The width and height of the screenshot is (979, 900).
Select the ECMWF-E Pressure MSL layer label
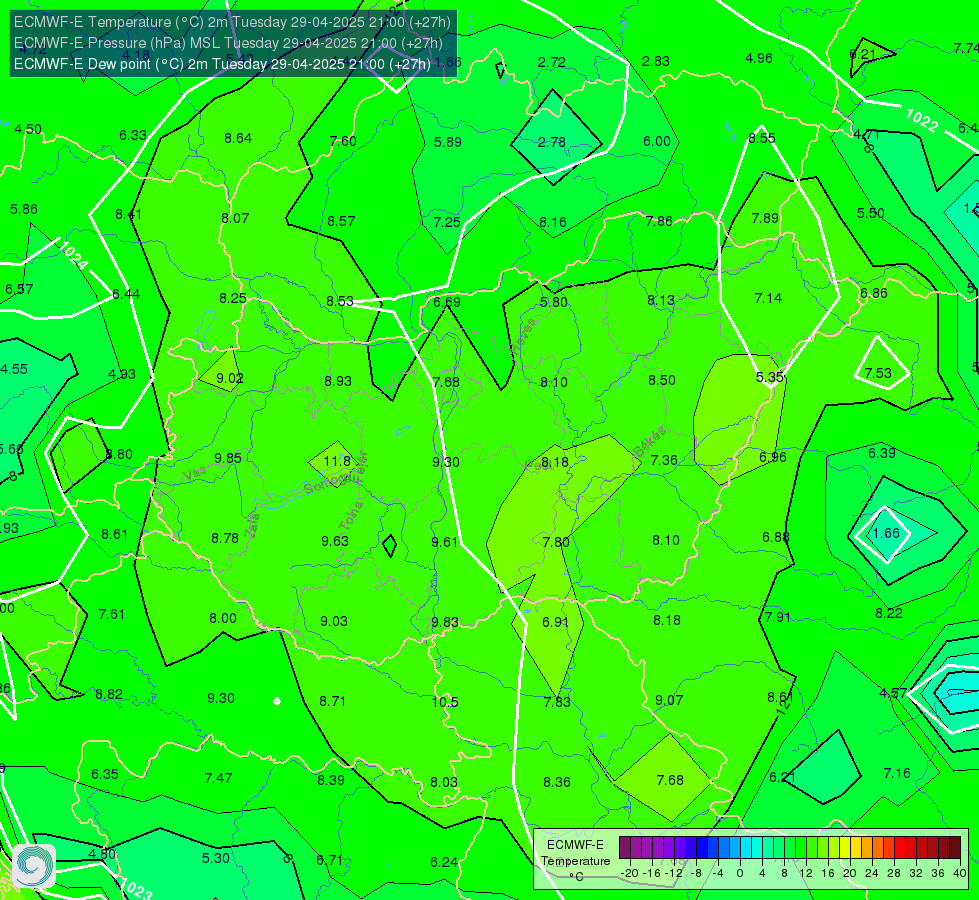(228, 43)
